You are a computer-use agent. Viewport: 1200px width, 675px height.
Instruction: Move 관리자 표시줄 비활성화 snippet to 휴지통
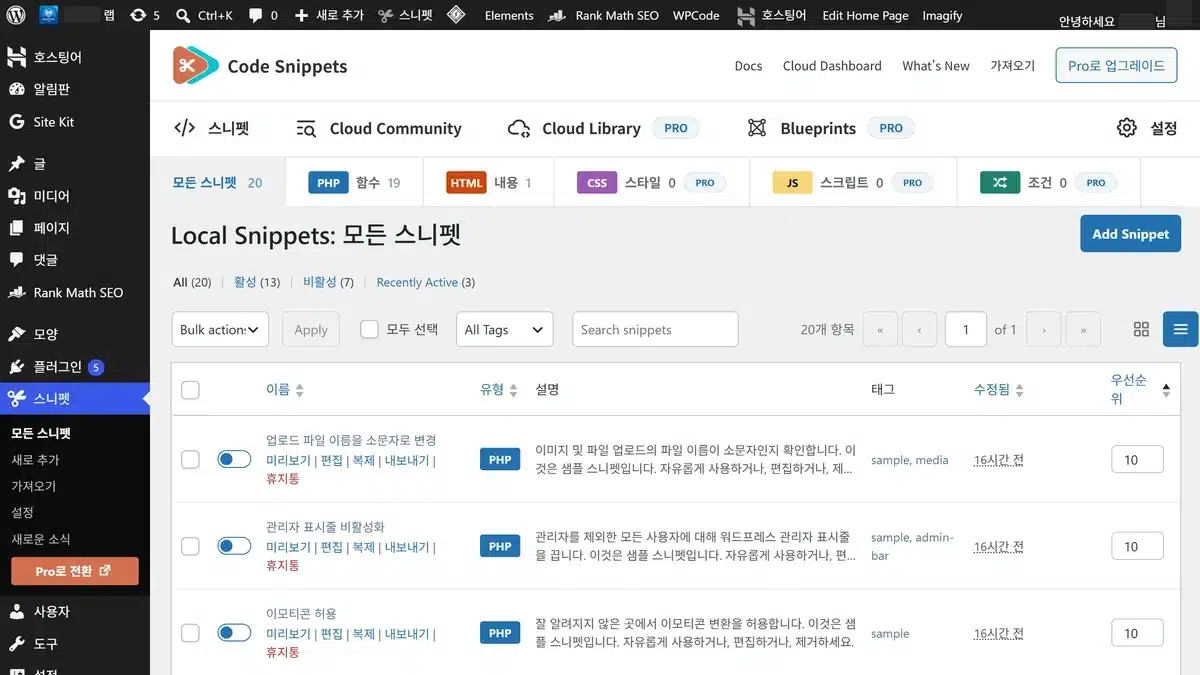coord(283,565)
